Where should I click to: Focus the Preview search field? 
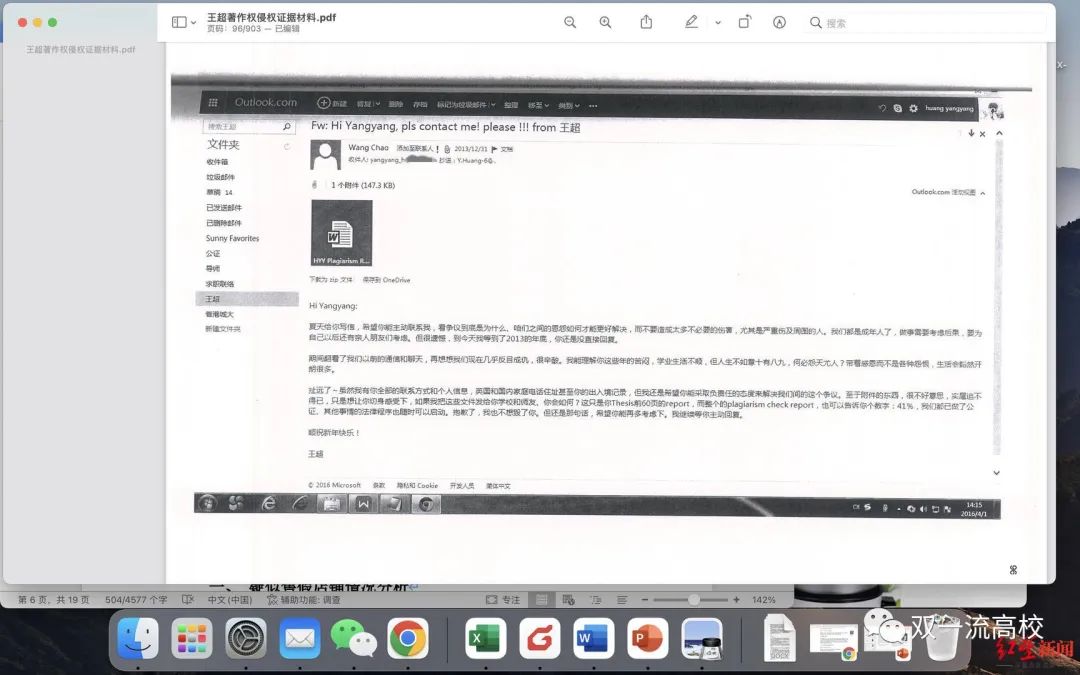pyautogui.click(x=926, y=23)
